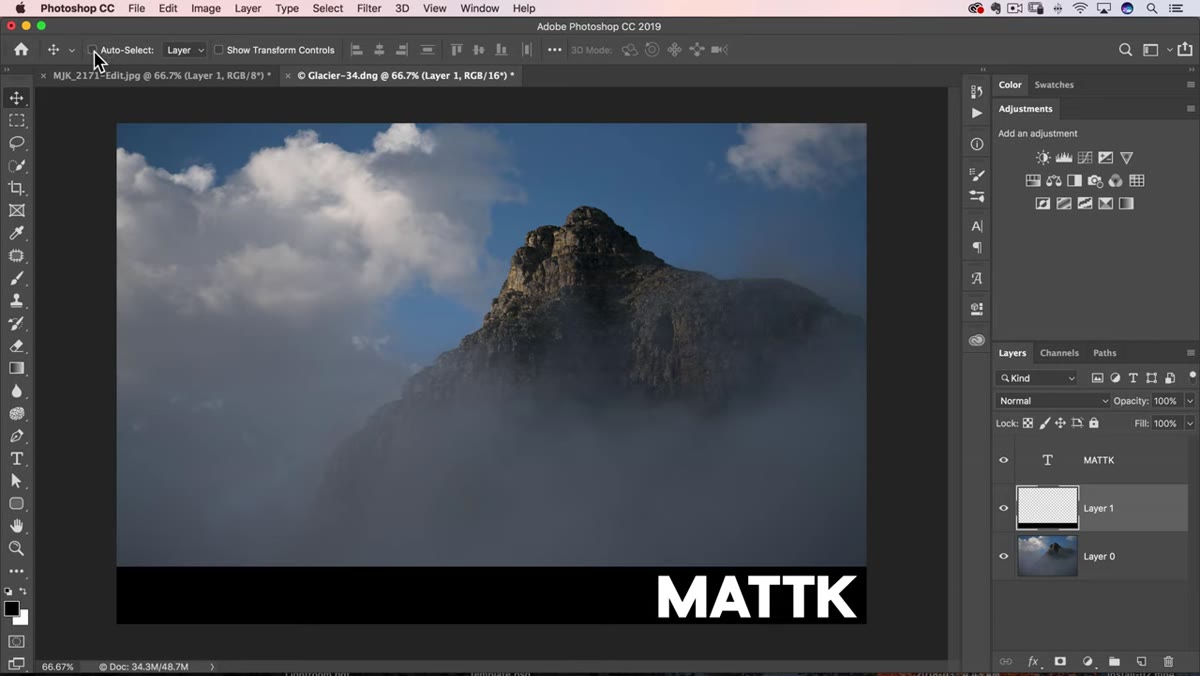Select the Gradient tool
The height and width of the screenshot is (676, 1200).
point(16,368)
